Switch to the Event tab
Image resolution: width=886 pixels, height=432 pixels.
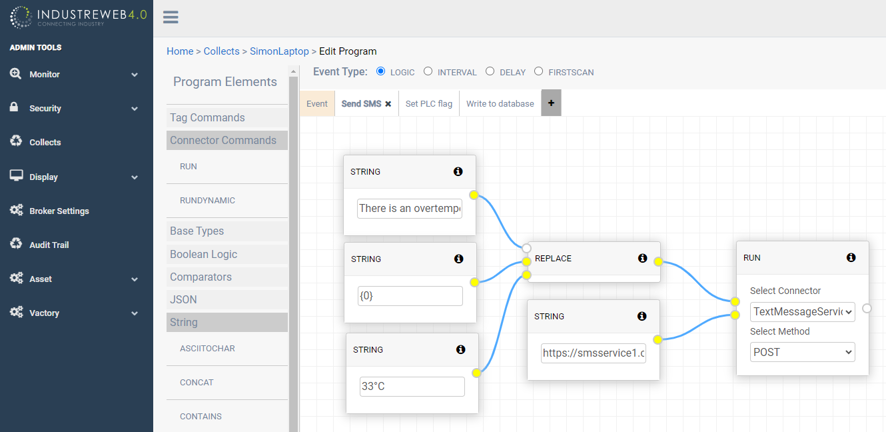317,103
